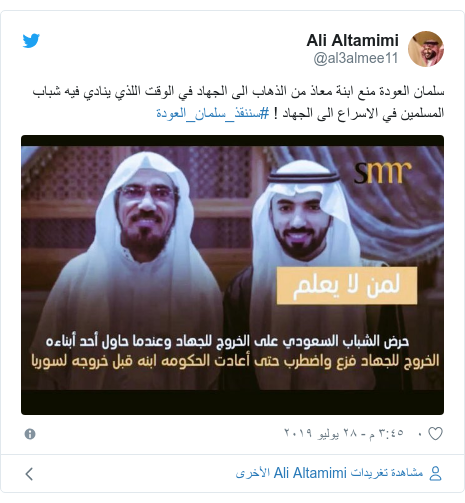Click the tweet body text
The width and height of the screenshot is (465, 503).
click(x=238, y=102)
